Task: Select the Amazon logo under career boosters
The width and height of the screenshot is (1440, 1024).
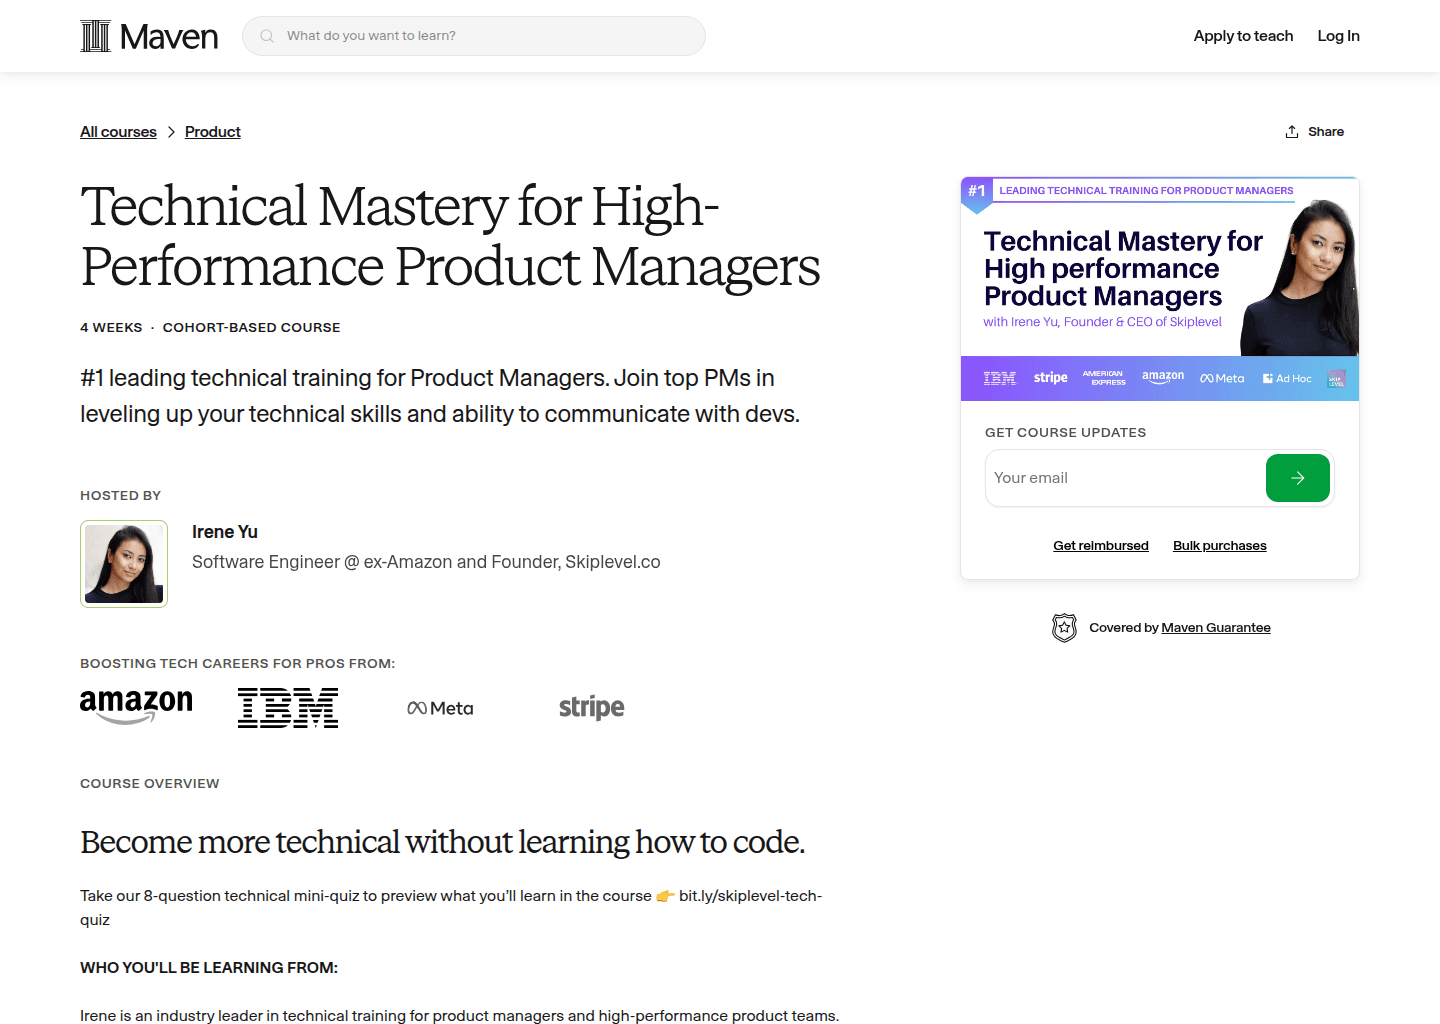Action: click(x=136, y=707)
